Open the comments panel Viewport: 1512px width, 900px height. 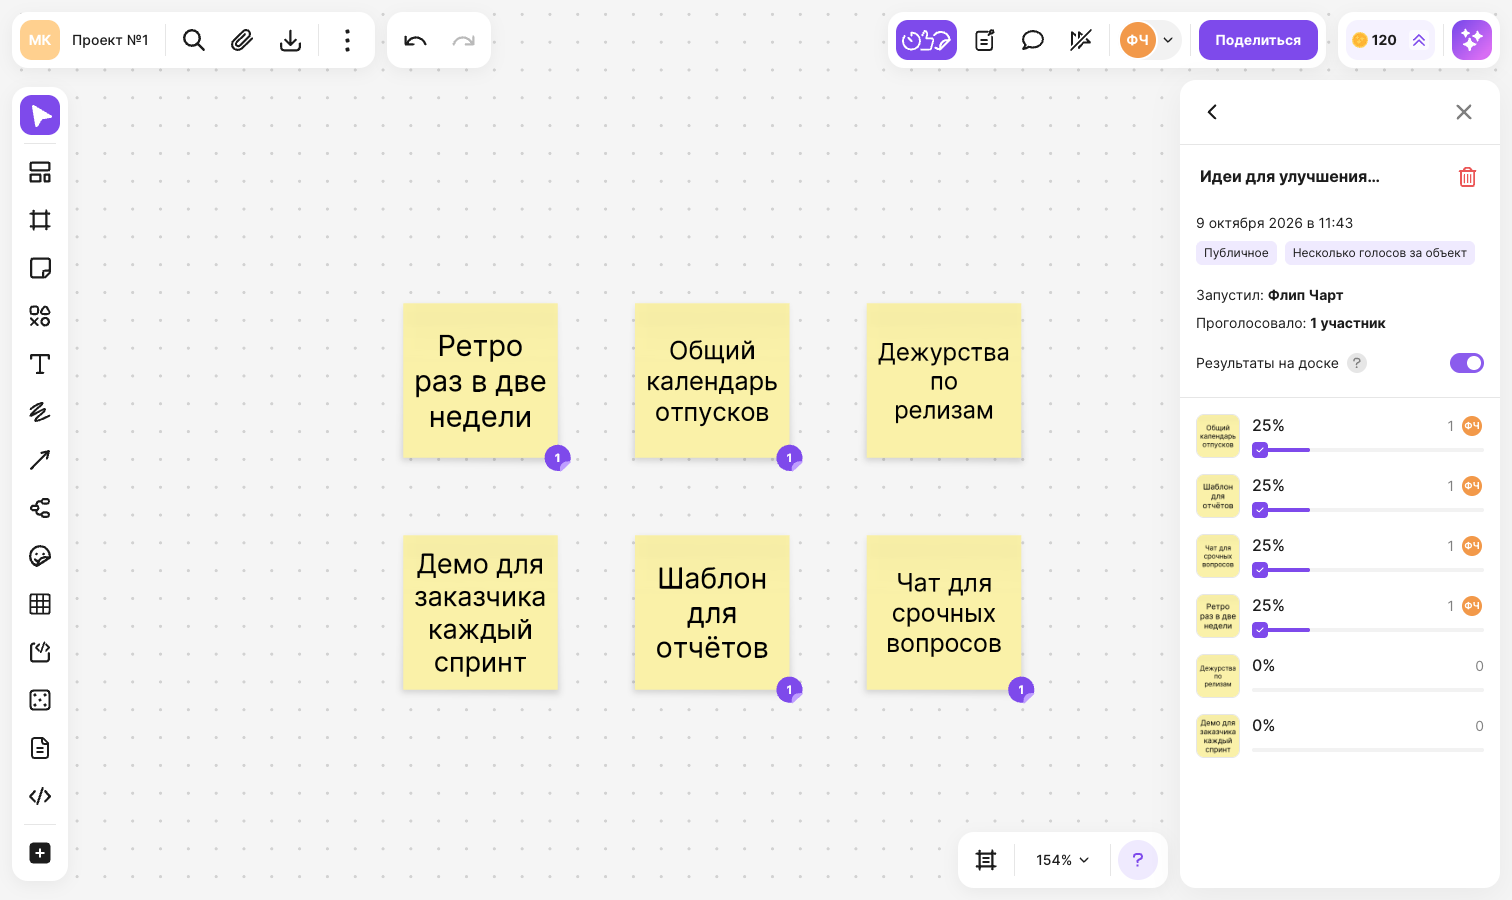coord(1033,40)
